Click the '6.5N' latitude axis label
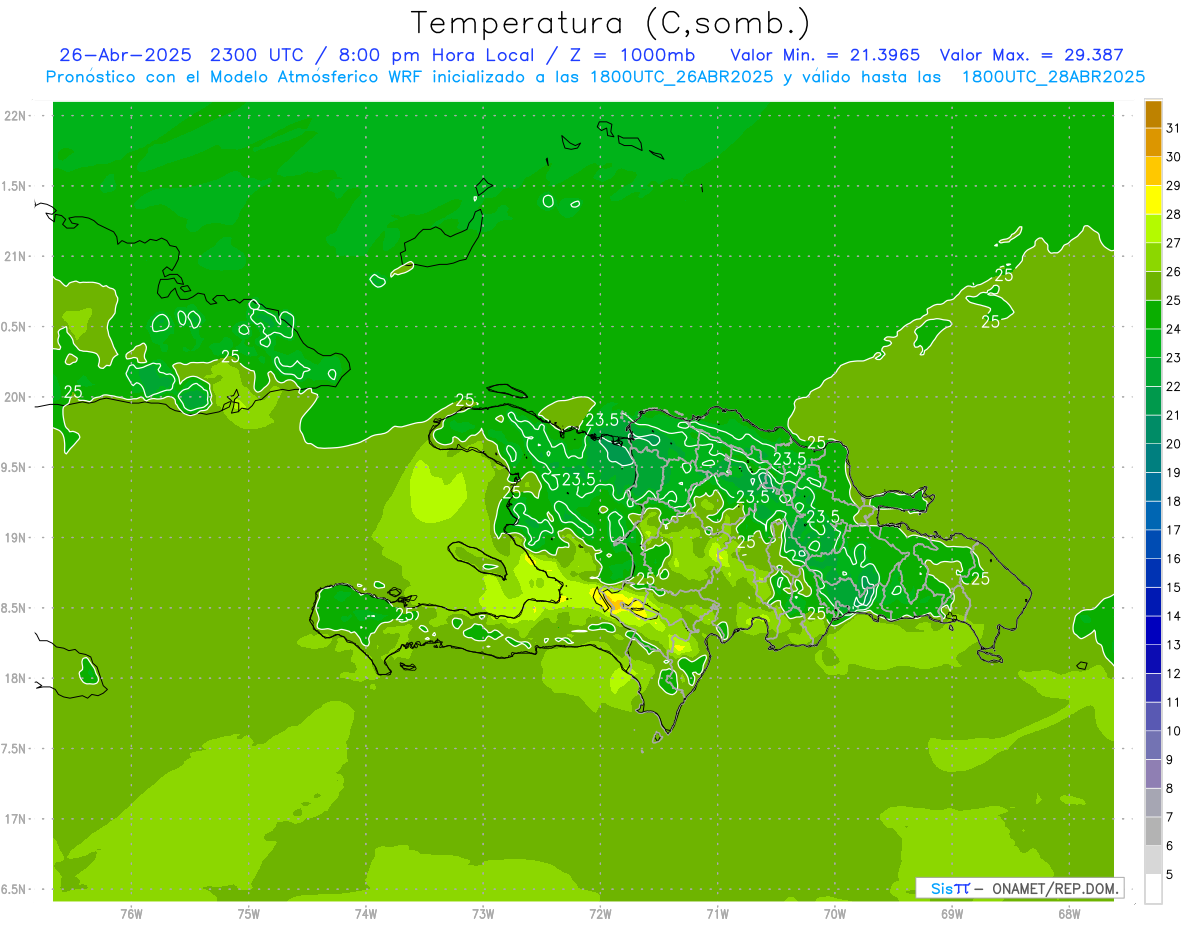Image resolution: width=1200 pixels, height=927 pixels. pyautogui.click(x=13, y=890)
